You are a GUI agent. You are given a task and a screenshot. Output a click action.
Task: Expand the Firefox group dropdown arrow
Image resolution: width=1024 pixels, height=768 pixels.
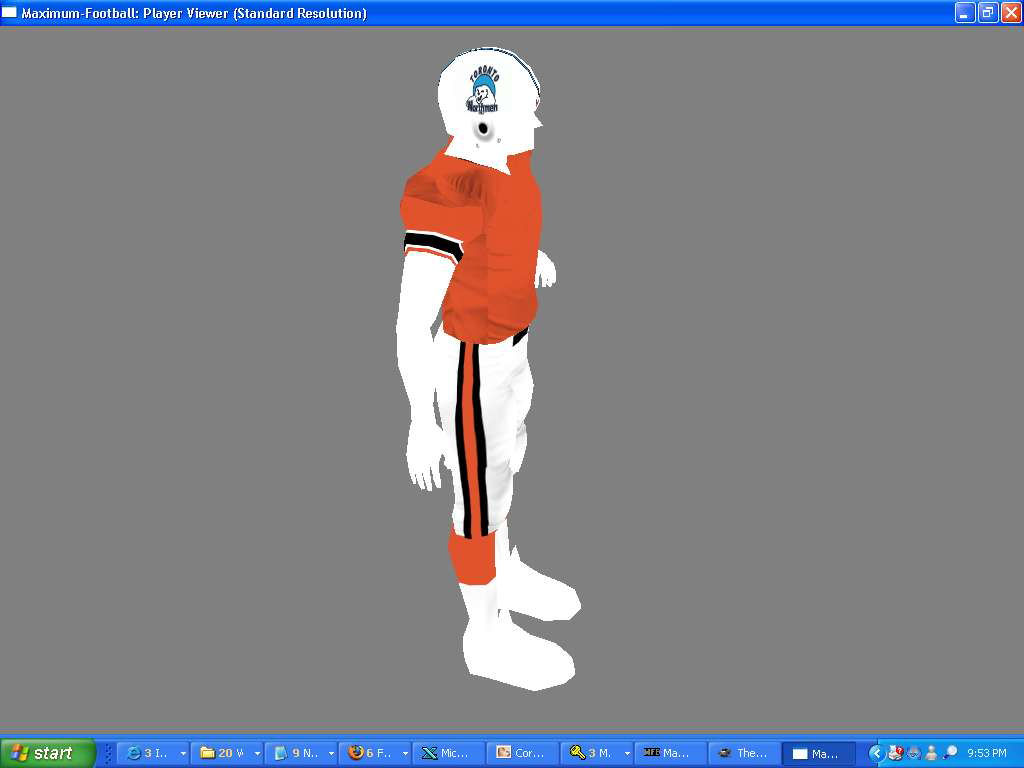click(x=405, y=754)
